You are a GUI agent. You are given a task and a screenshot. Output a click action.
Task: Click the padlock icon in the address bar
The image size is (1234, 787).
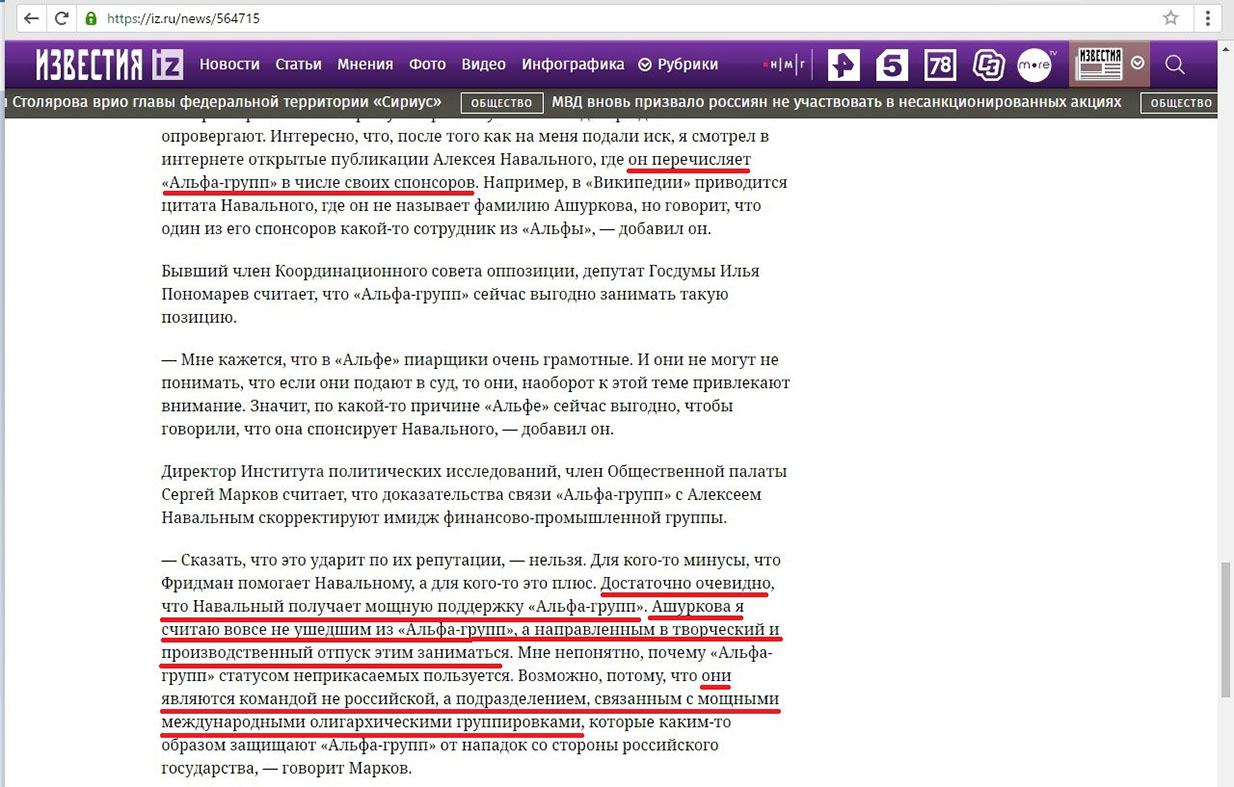[92, 18]
